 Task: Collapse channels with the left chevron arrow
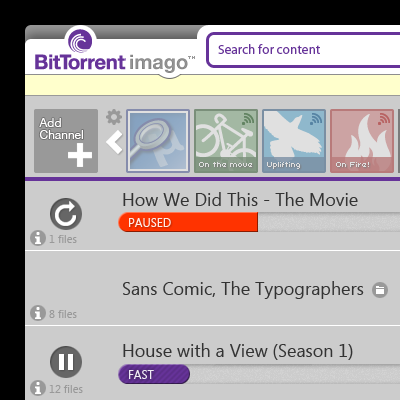click(114, 142)
